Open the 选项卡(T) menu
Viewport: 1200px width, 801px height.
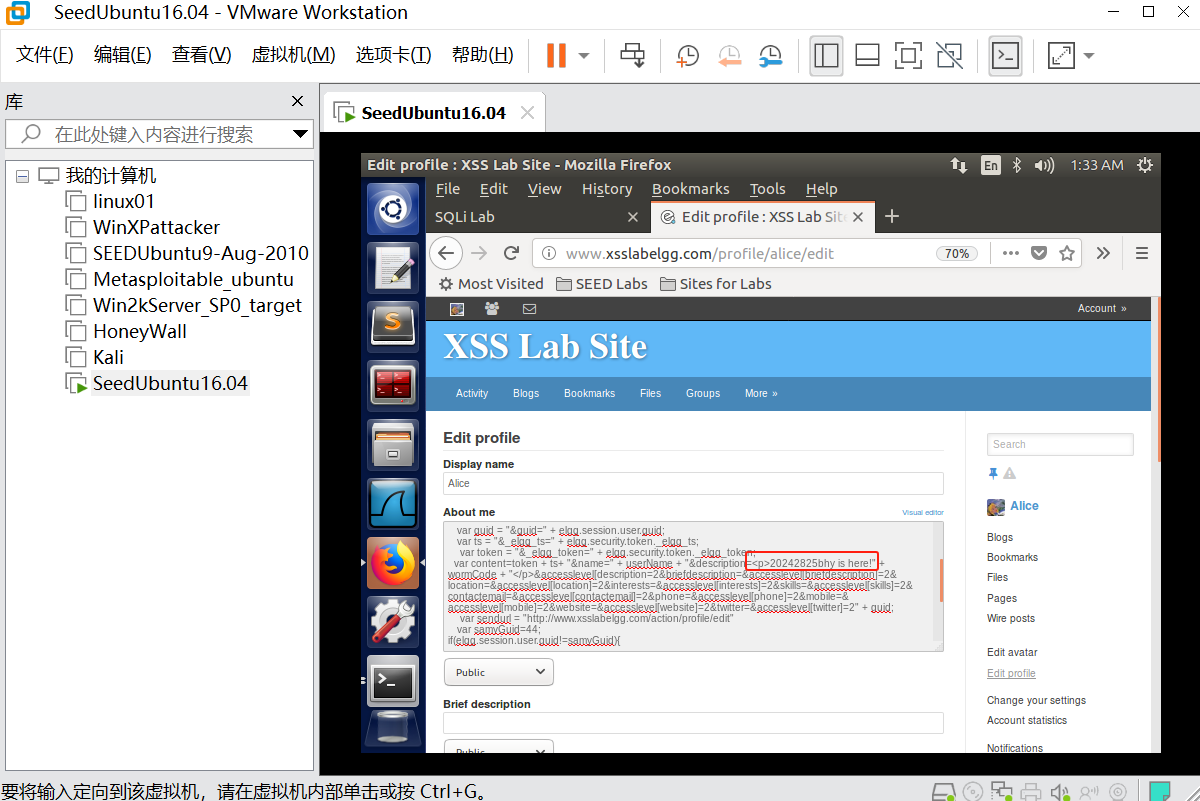(394, 55)
